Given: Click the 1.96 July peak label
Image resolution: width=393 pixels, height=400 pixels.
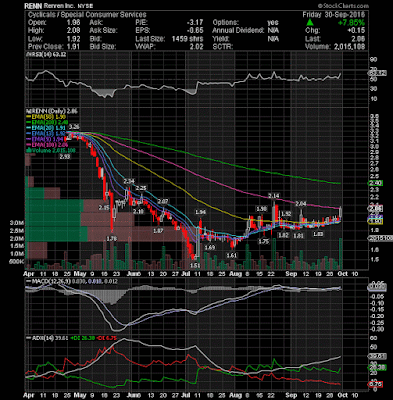Looking at the screenshot, I should coord(201,212).
